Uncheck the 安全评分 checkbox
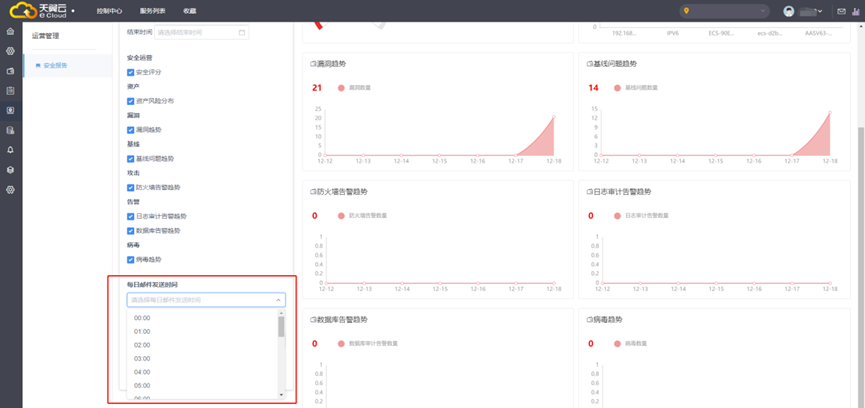 (131, 72)
